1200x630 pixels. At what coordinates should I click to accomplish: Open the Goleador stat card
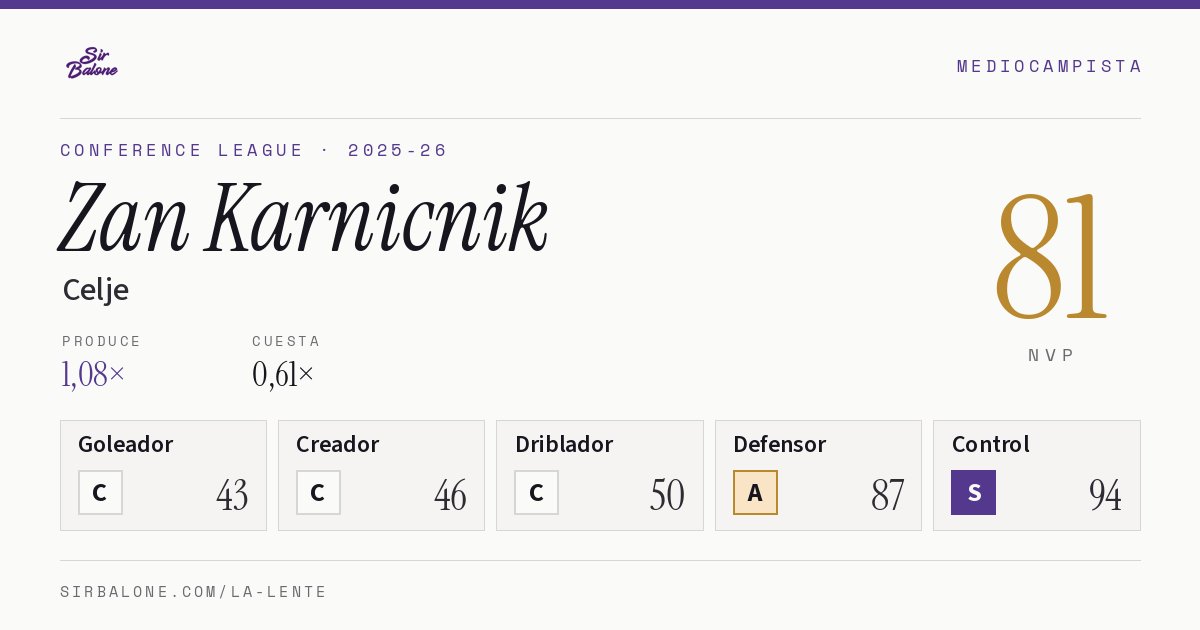[163, 475]
